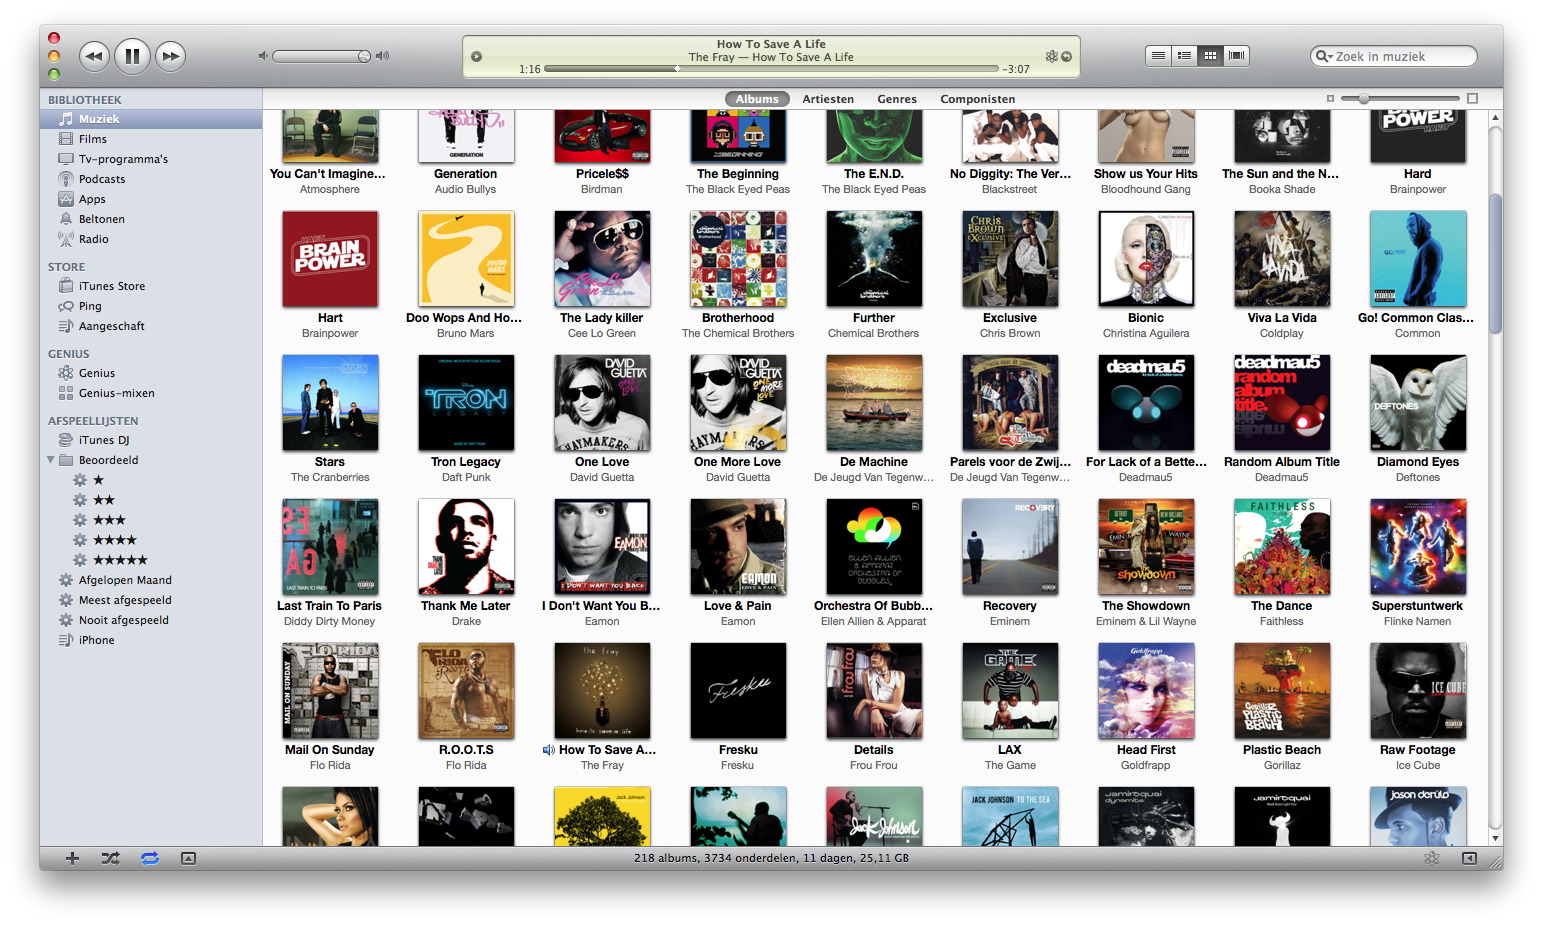Click the Genius atom icon in the display
Viewport: 1543px width, 925px height.
click(x=1051, y=56)
